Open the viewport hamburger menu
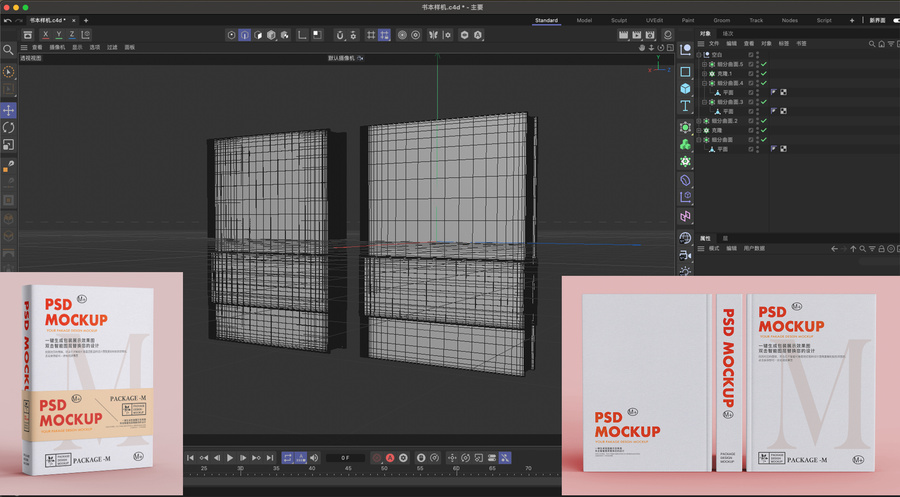The height and width of the screenshot is (497, 900). 24,48
